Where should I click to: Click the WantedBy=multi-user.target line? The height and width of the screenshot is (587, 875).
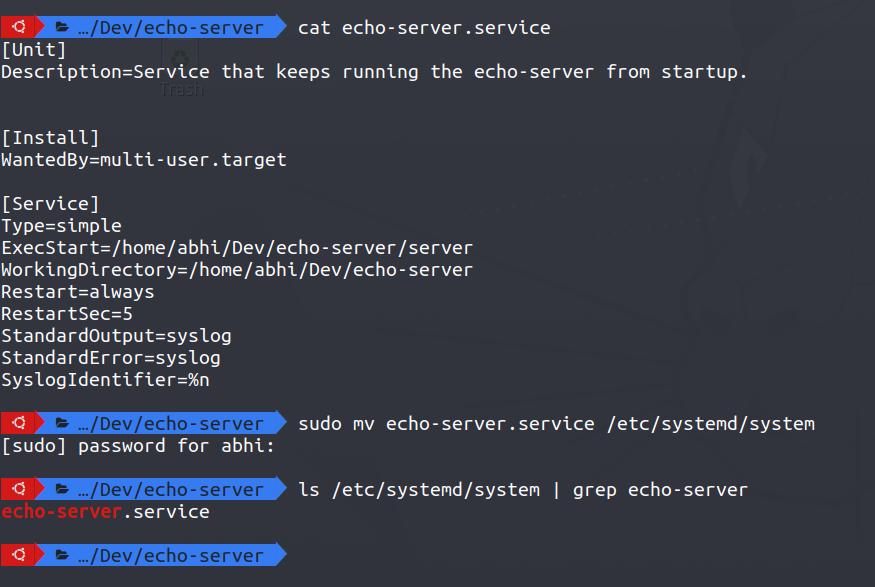click(143, 159)
